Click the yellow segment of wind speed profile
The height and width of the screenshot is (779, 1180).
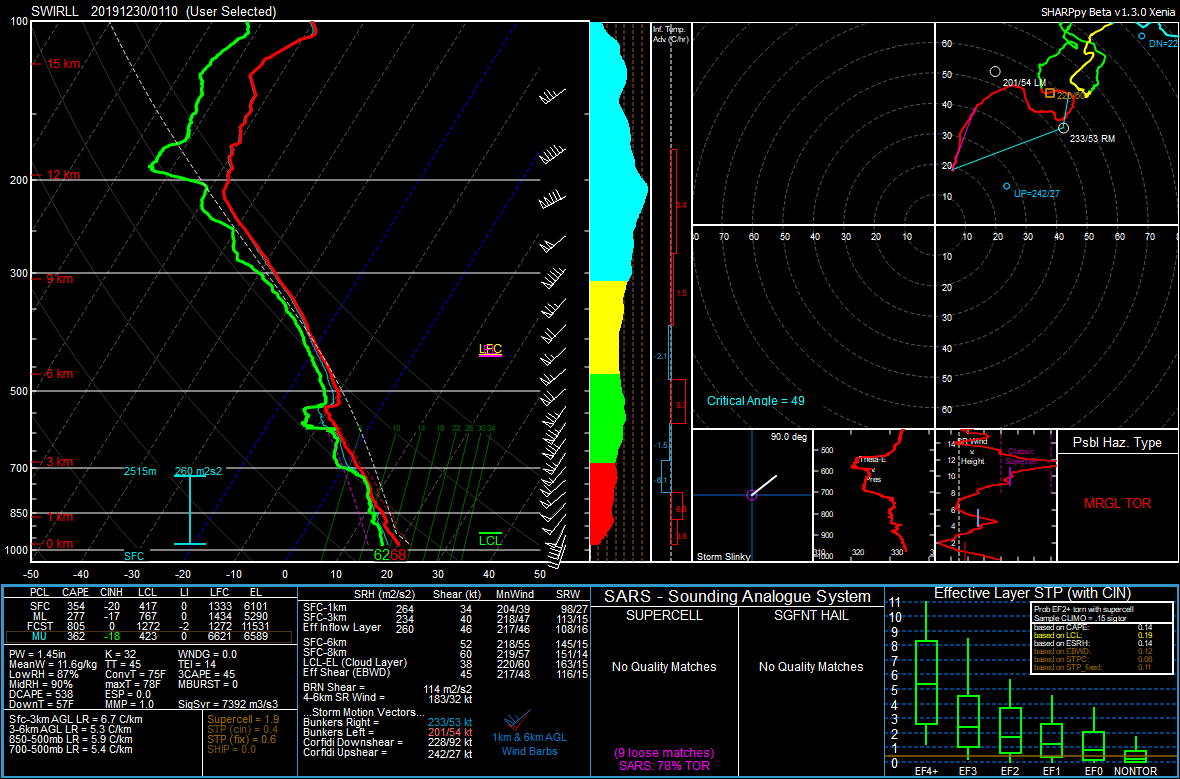607,327
